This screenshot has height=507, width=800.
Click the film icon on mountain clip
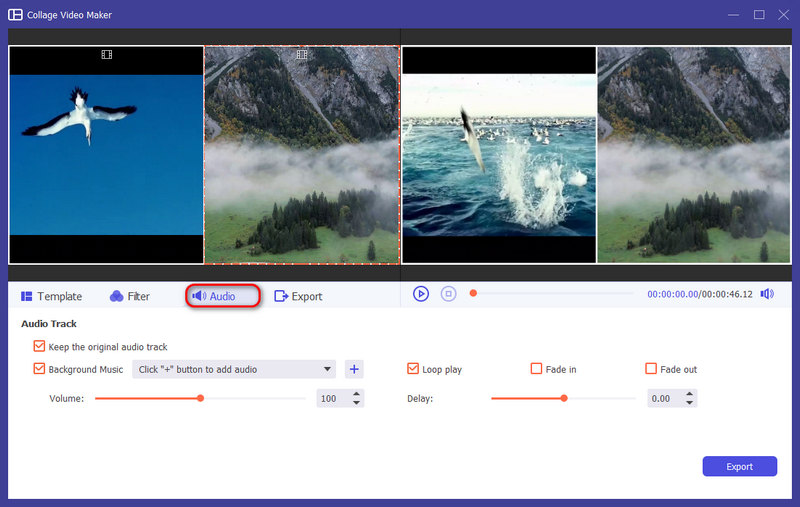point(302,55)
